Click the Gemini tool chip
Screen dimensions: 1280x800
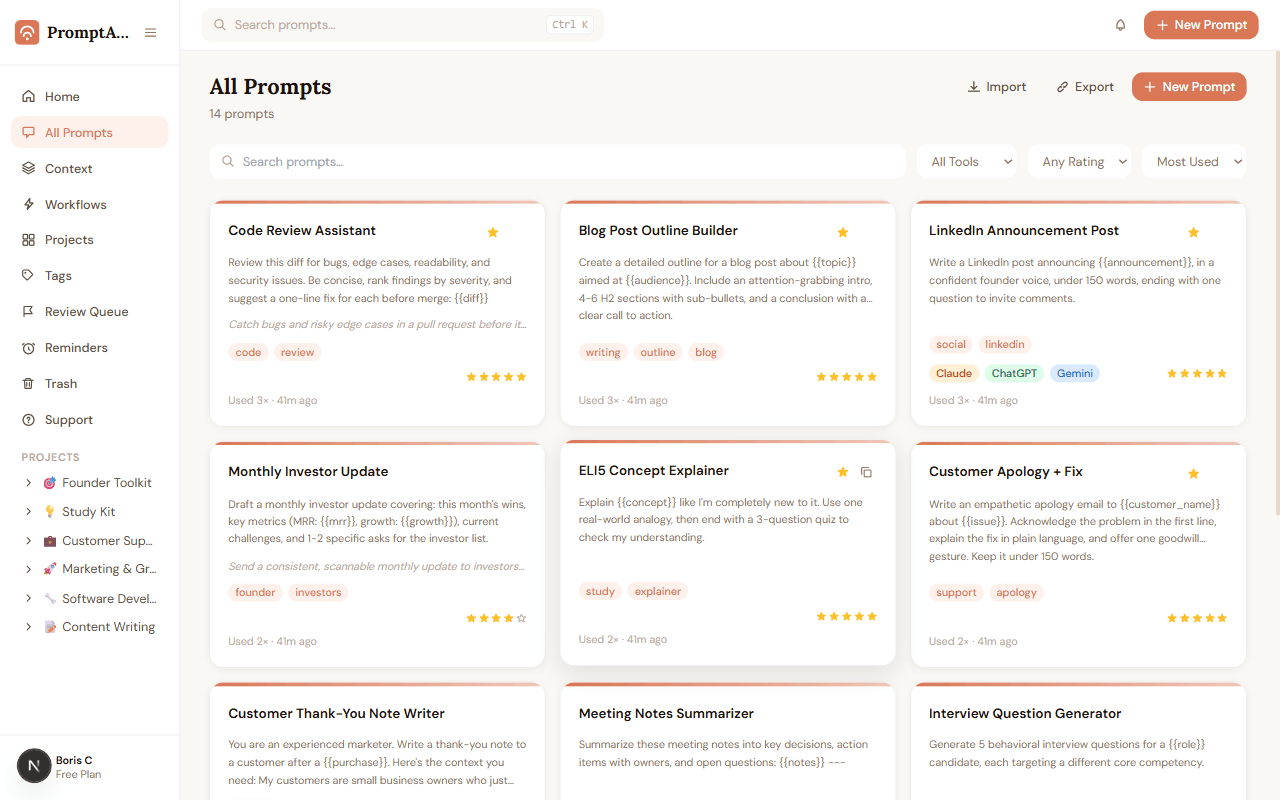(1075, 373)
